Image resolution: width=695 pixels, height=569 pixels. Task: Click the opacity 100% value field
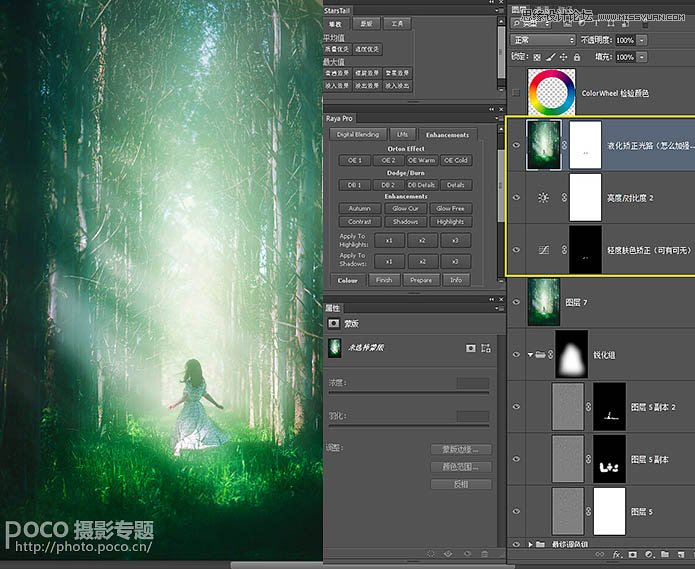625,40
